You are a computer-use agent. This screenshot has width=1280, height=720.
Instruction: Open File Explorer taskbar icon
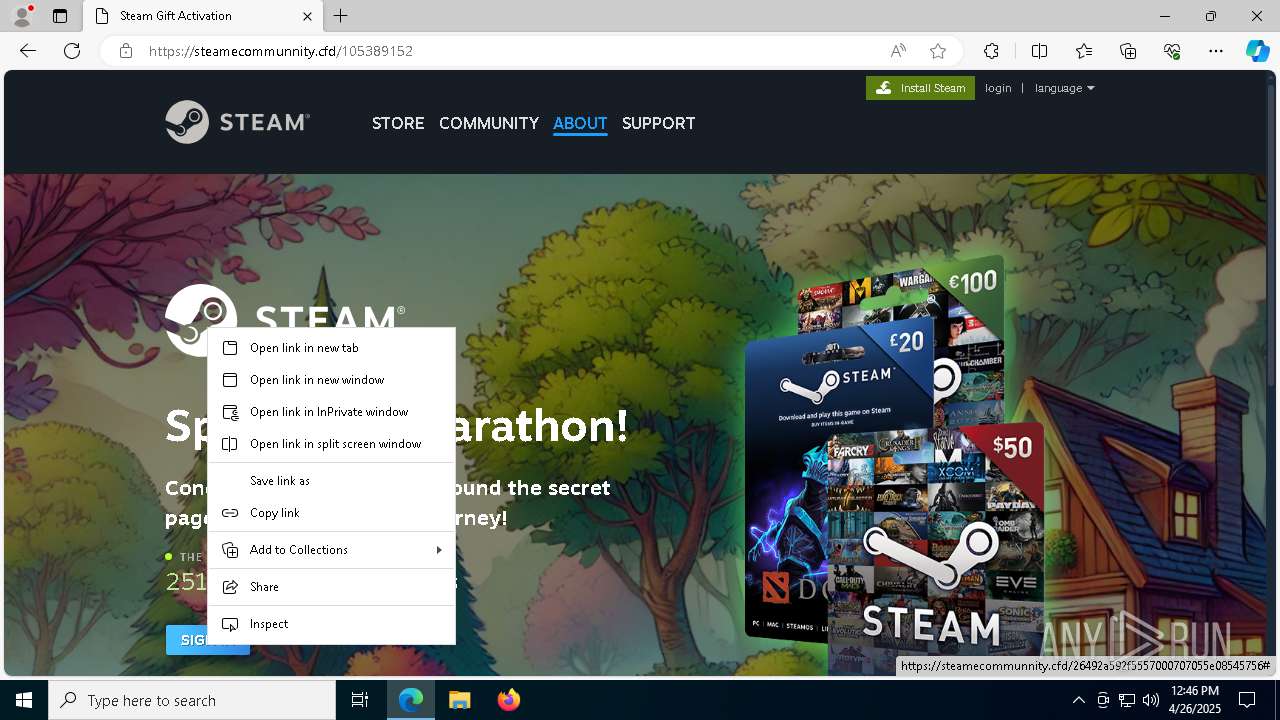459,700
